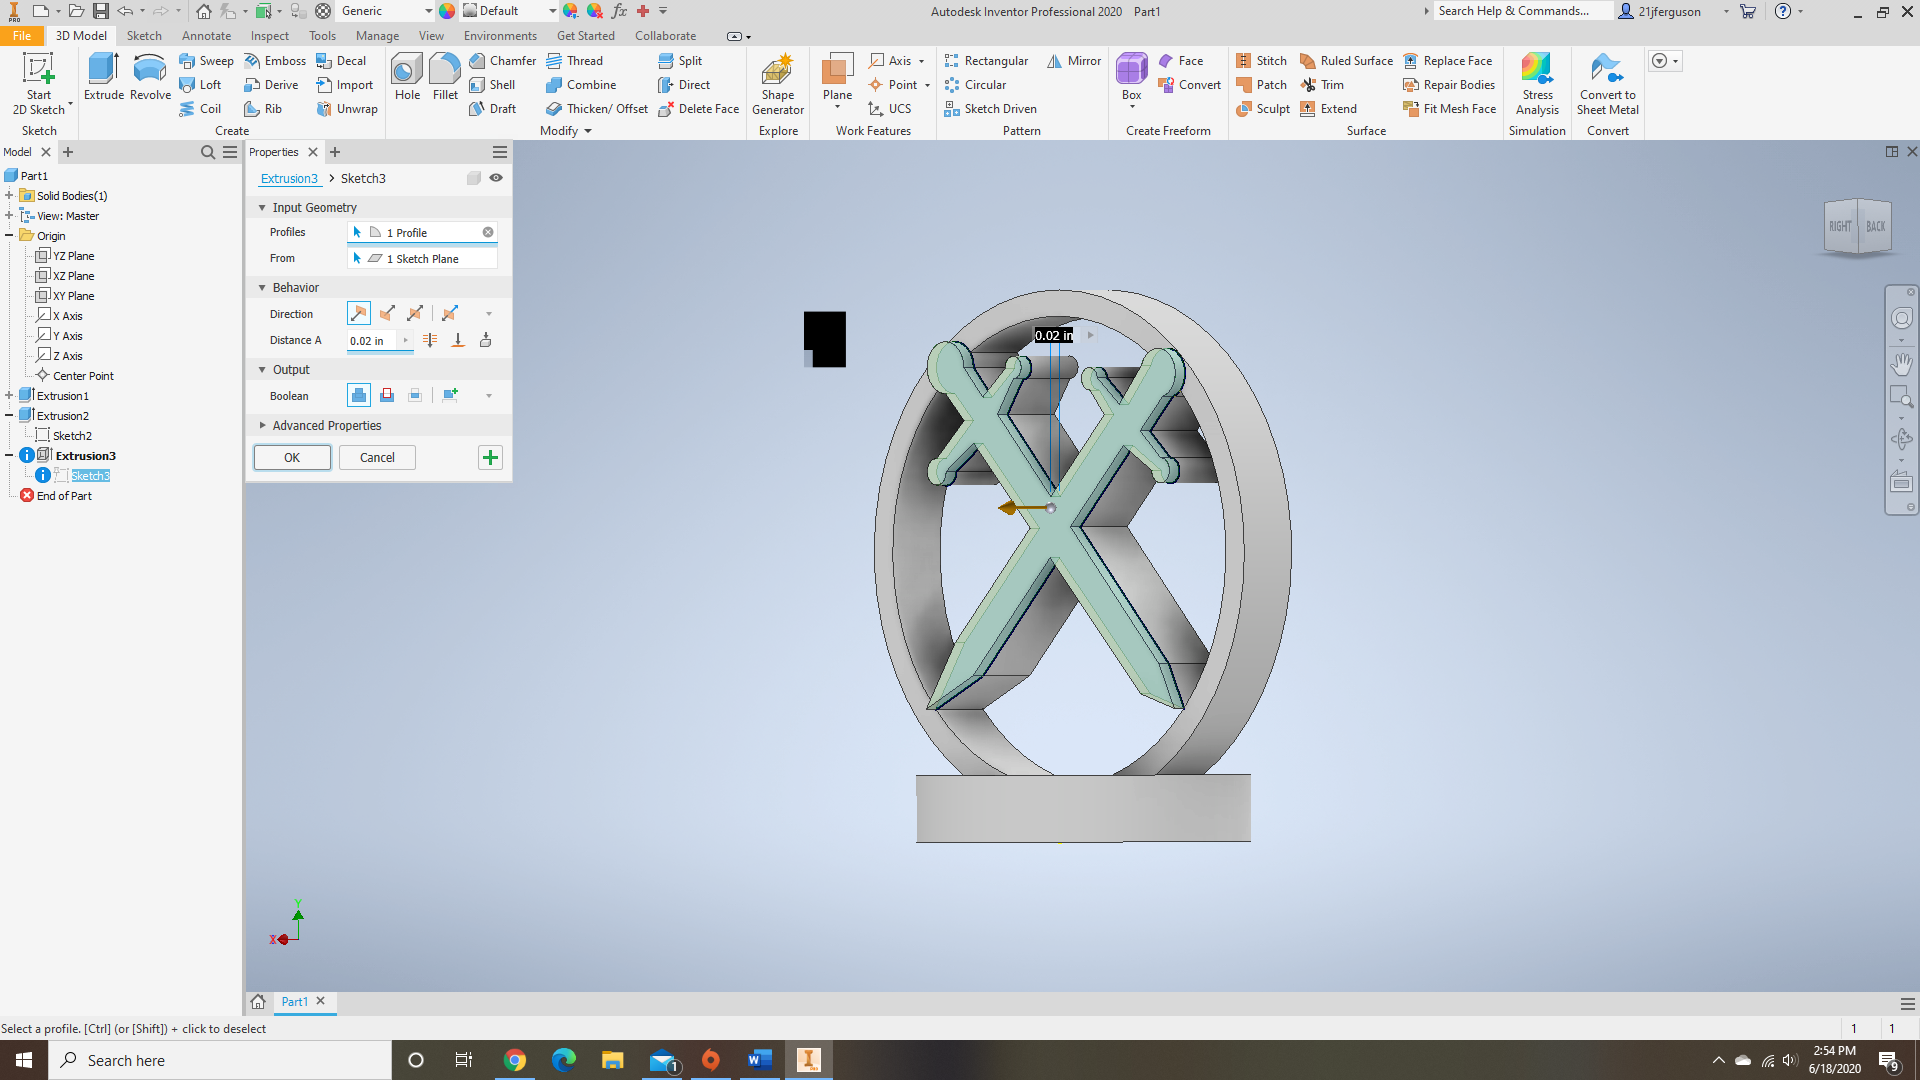Image resolution: width=1920 pixels, height=1080 pixels.
Task: Choose New Solid boolean output
Action: point(450,396)
